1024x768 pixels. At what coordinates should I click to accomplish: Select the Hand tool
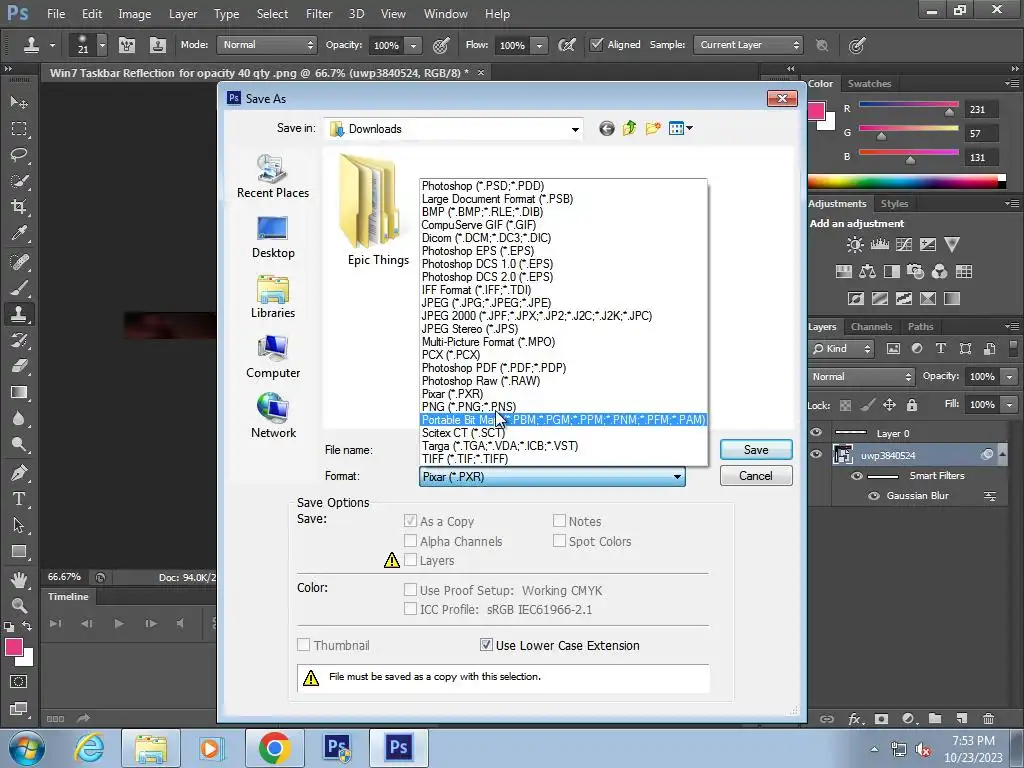click(x=19, y=579)
